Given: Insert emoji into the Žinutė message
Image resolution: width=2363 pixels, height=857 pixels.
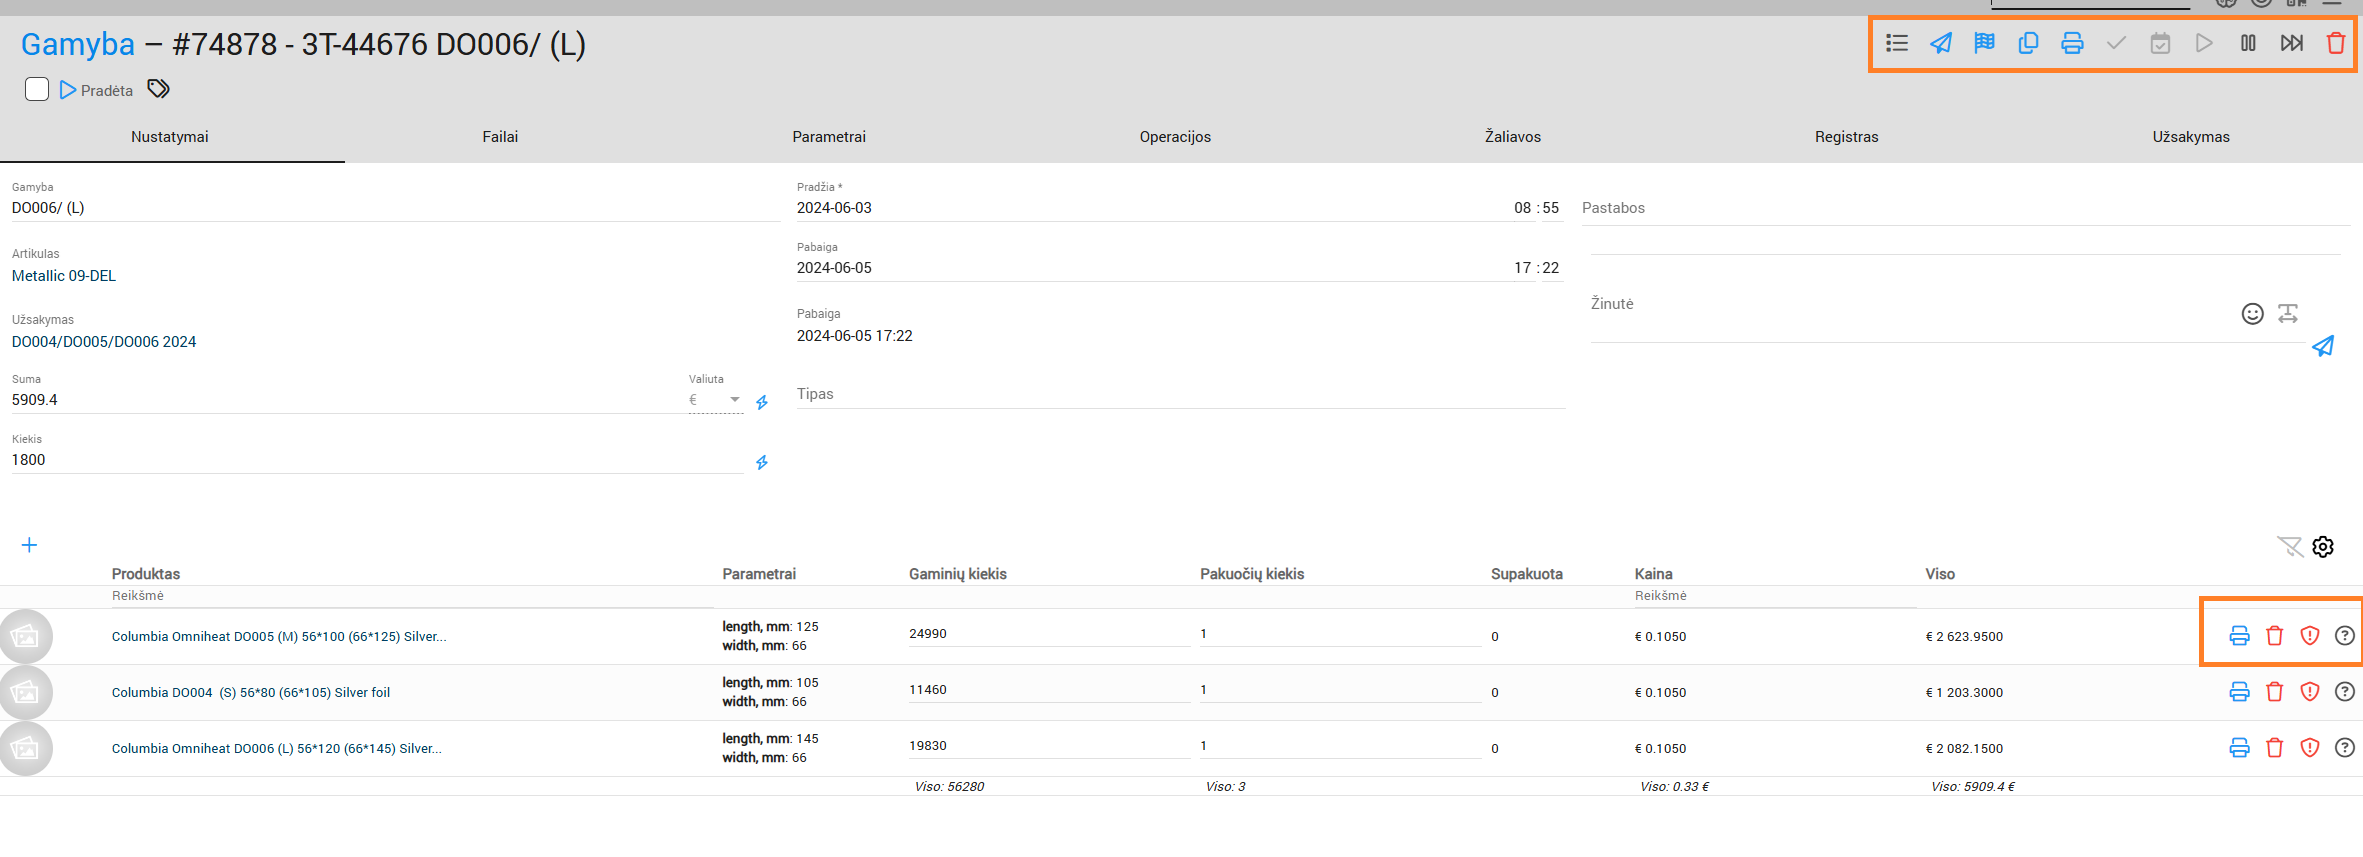Looking at the screenshot, I should [x=2251, y=314].
